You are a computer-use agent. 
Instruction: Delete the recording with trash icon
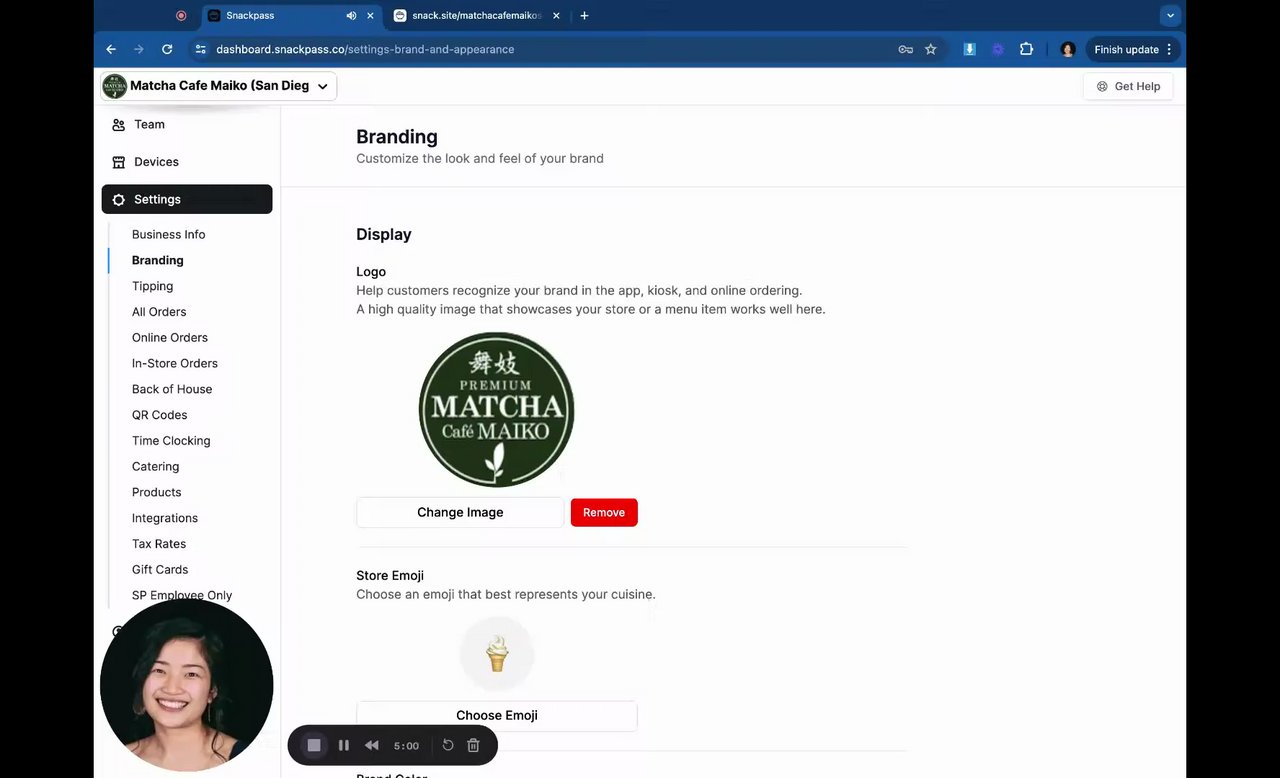click(474, 745)
